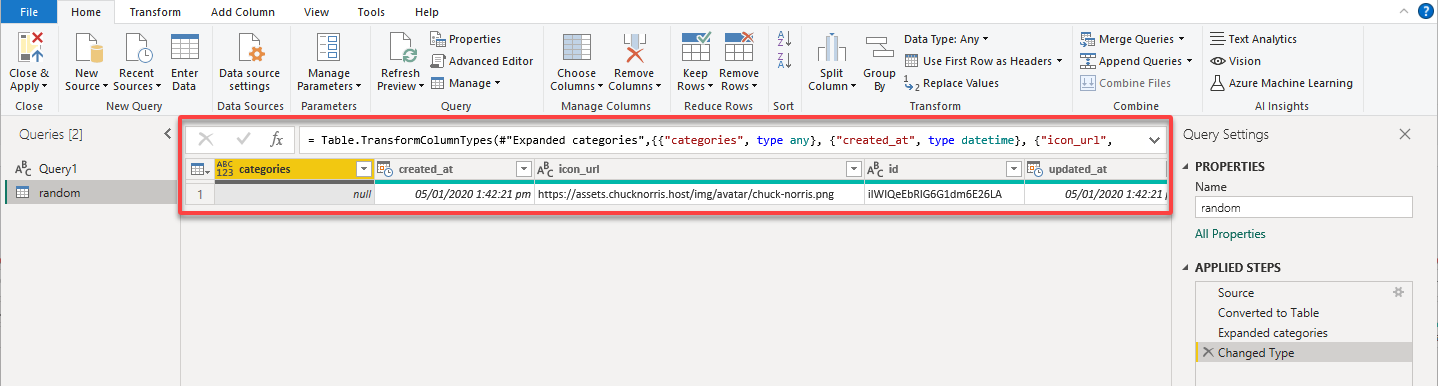Image resolution: width=1438 pixels, height=386 pixels.
Task: Click Azure Machine Learning
Action: coord(1281,83)
